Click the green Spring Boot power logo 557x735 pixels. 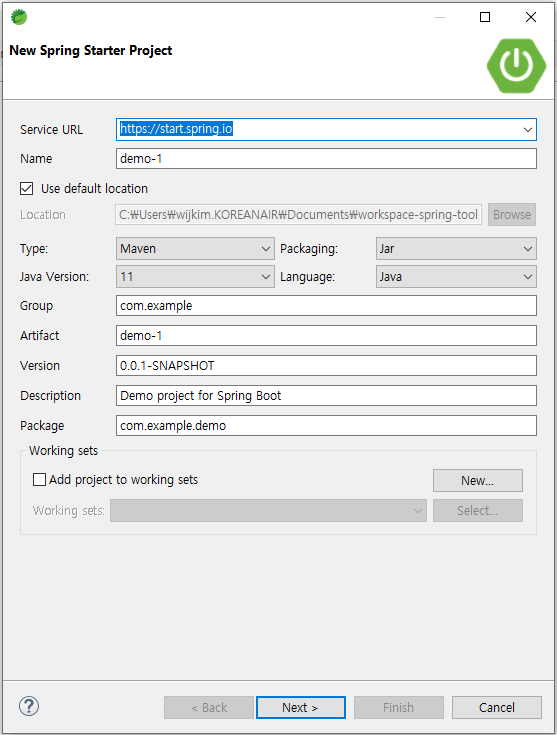(516, 66)
